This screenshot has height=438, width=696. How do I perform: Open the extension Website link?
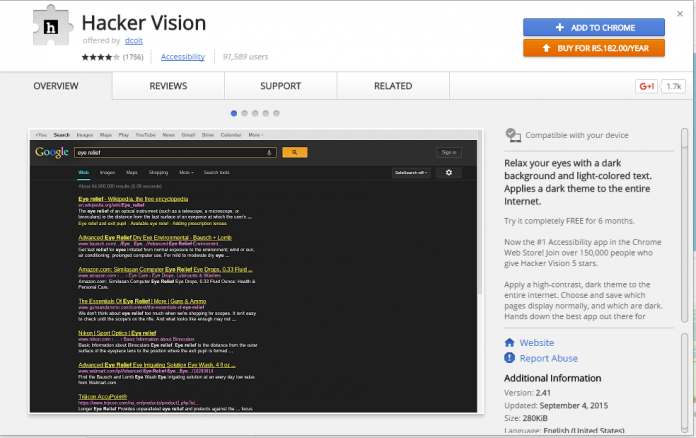click(x=537, y=343)
